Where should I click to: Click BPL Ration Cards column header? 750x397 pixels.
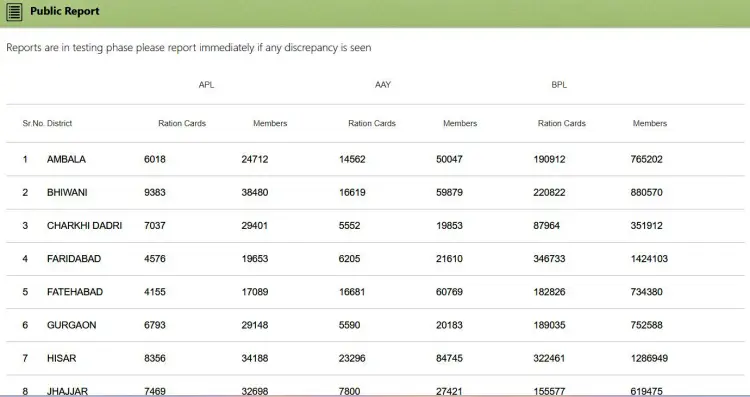562,123
